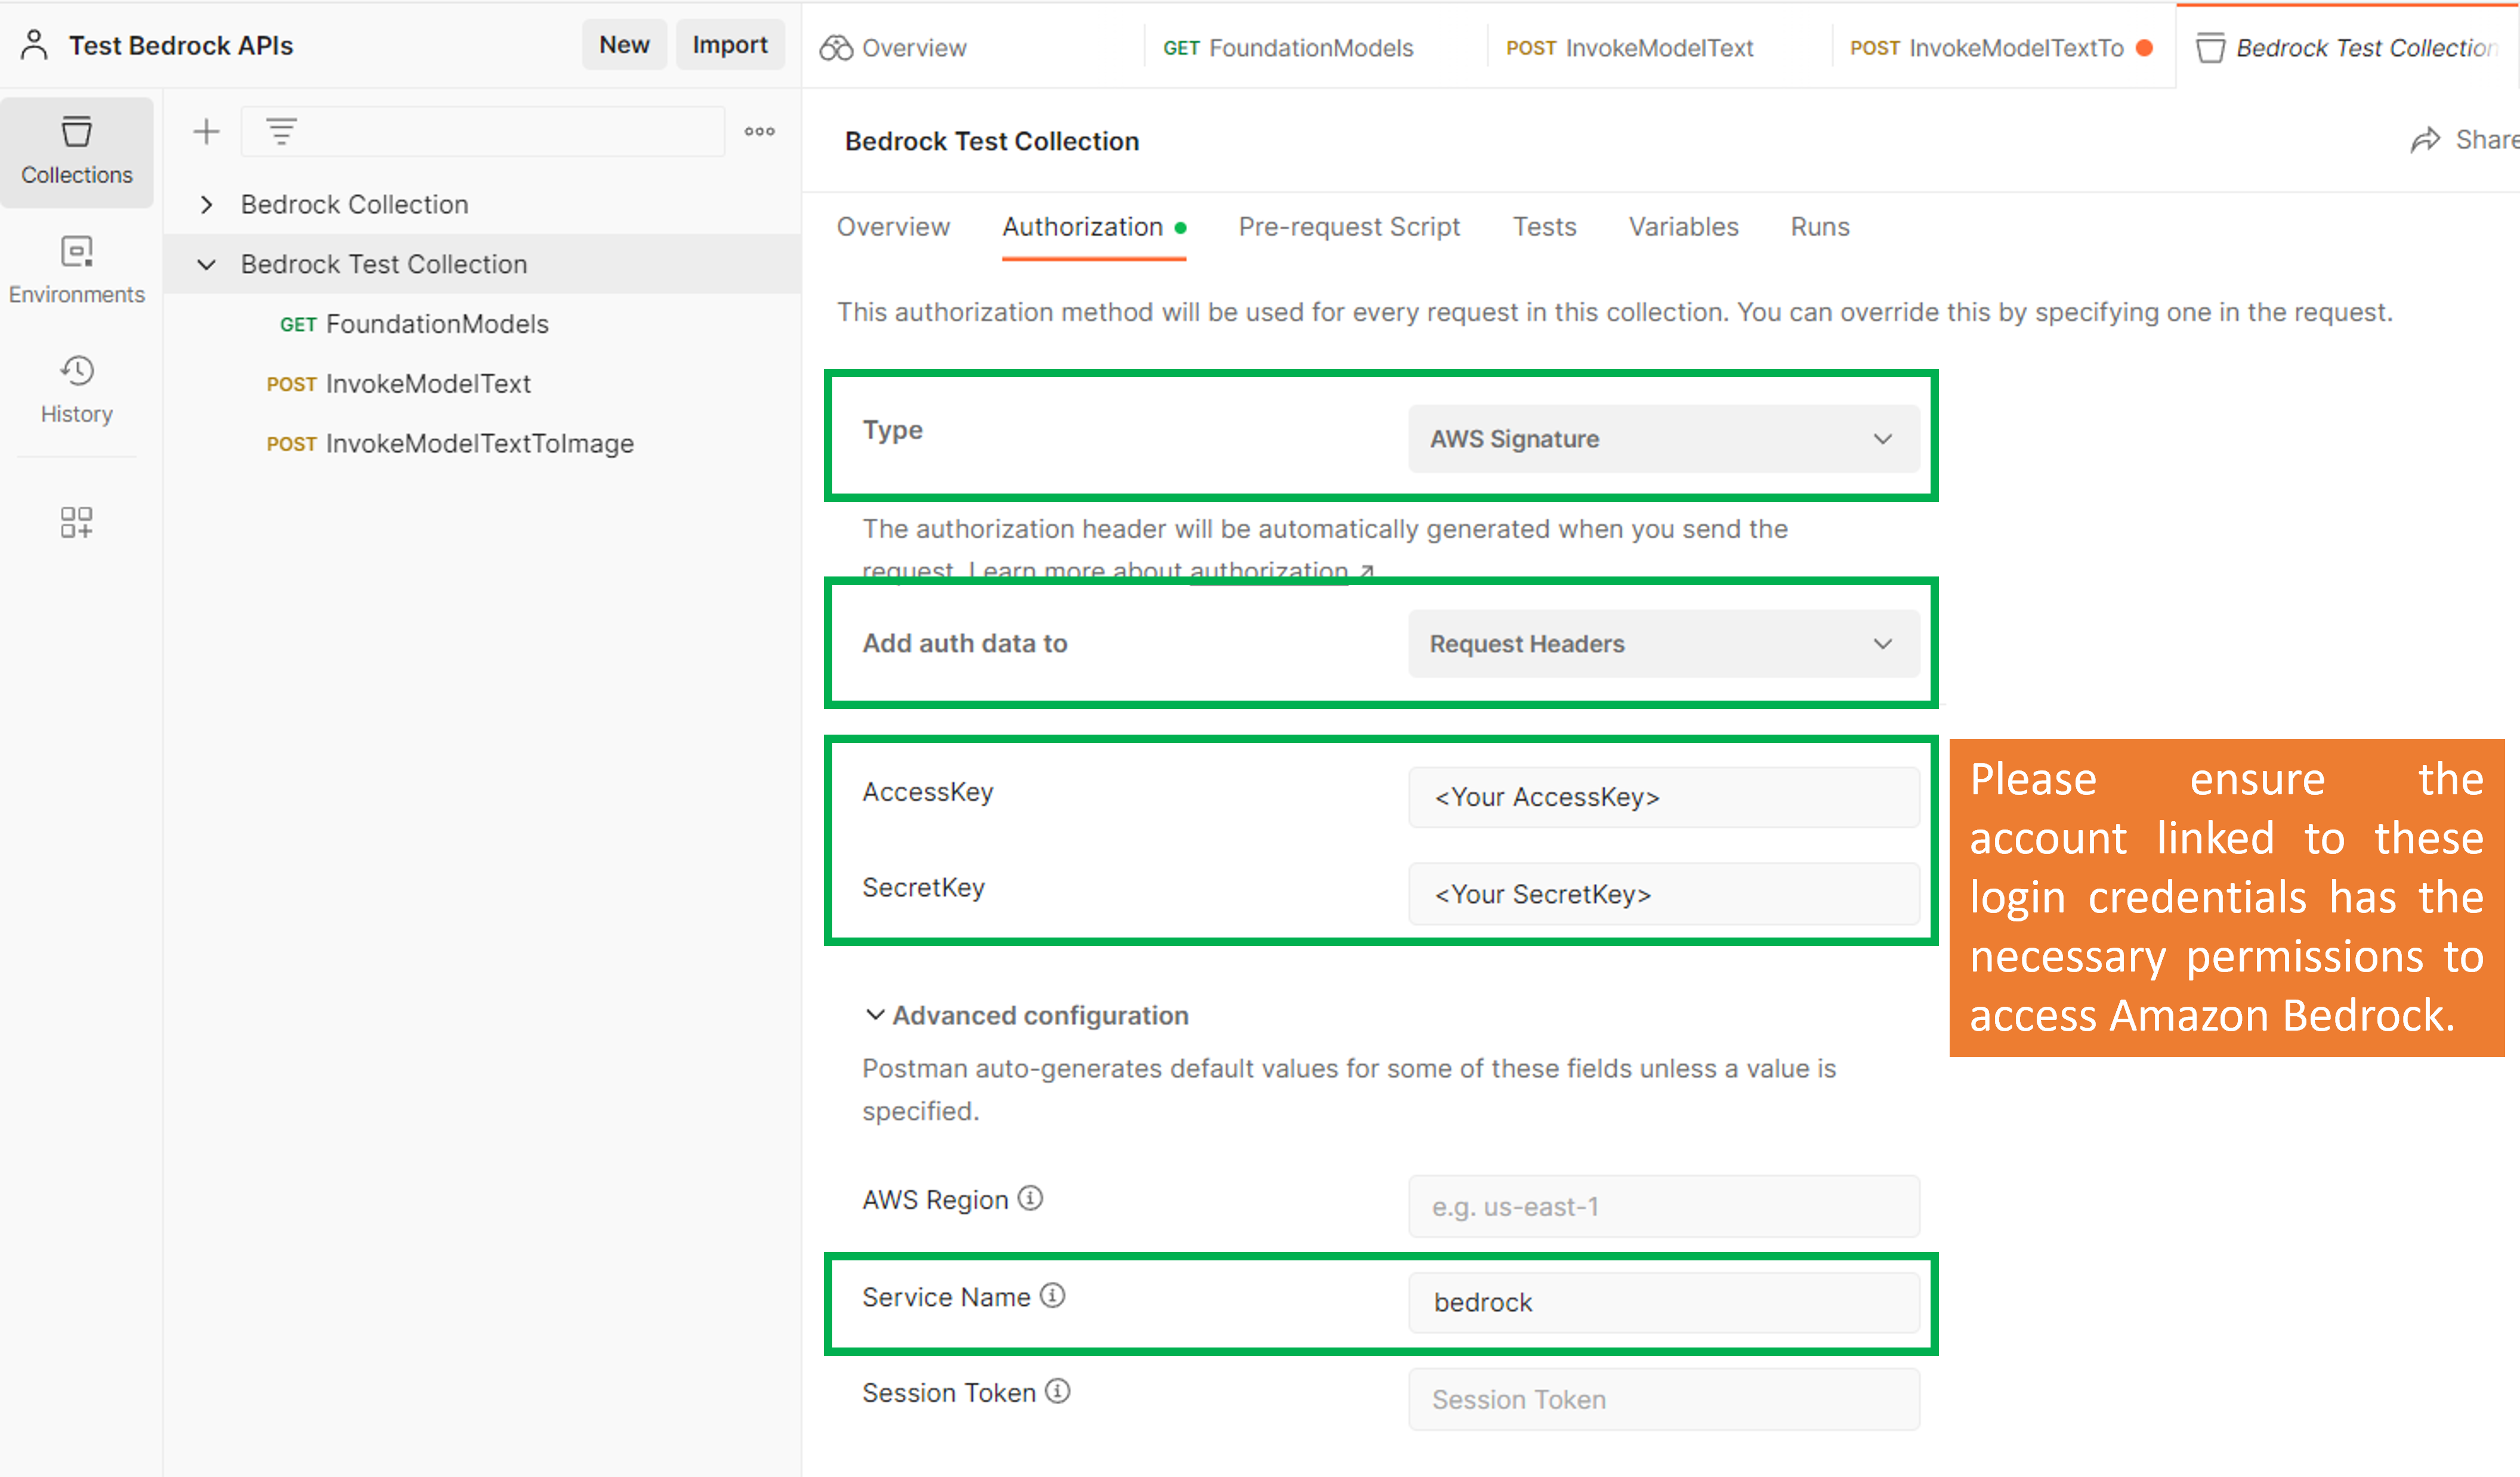Click the configure workspace sidebar grid icon
Screen dimensions: 2520x1477
[x=76, y=521]
